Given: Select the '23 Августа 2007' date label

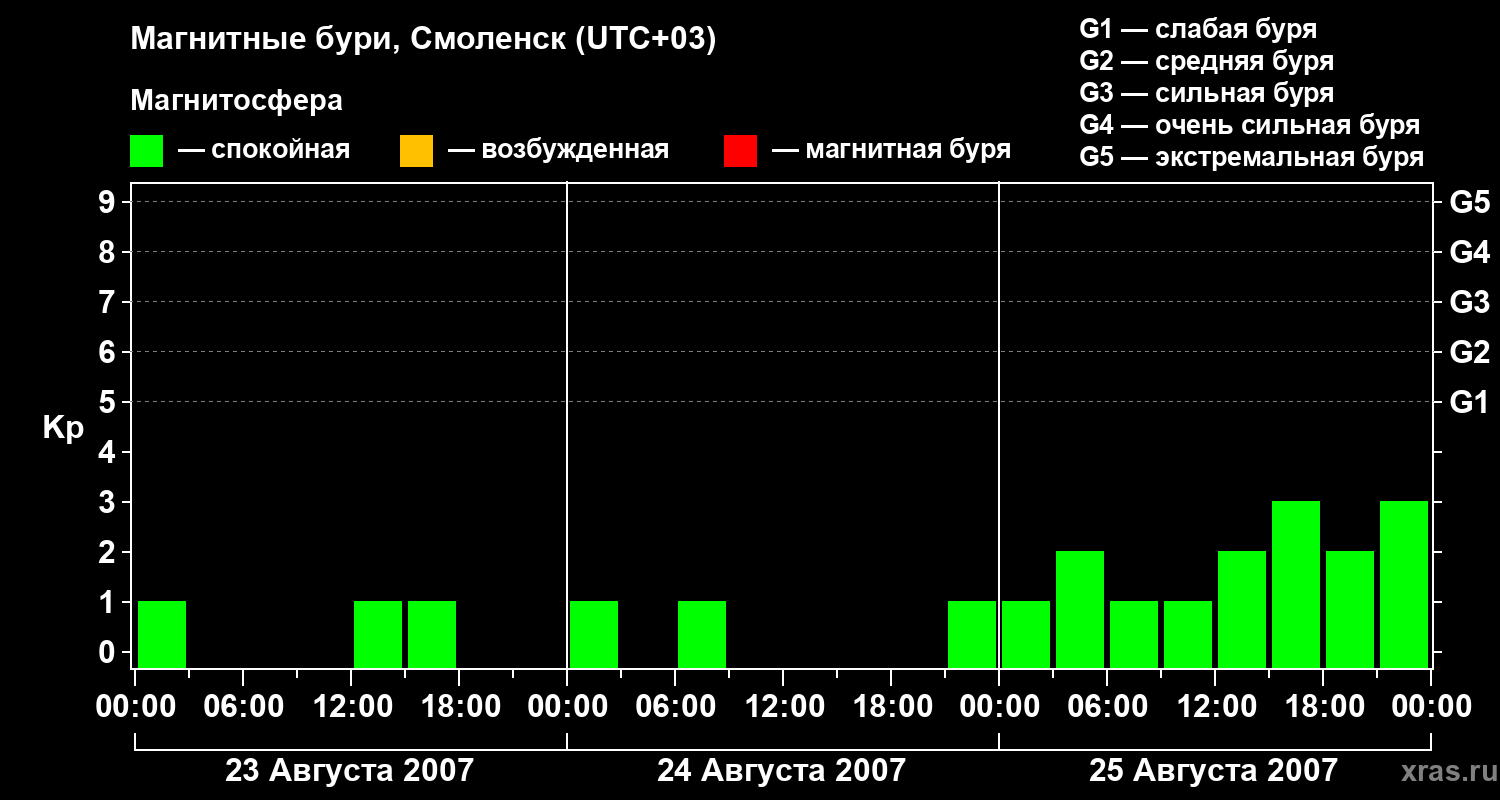Looking at the screenshot, I should tap(349, 771).
